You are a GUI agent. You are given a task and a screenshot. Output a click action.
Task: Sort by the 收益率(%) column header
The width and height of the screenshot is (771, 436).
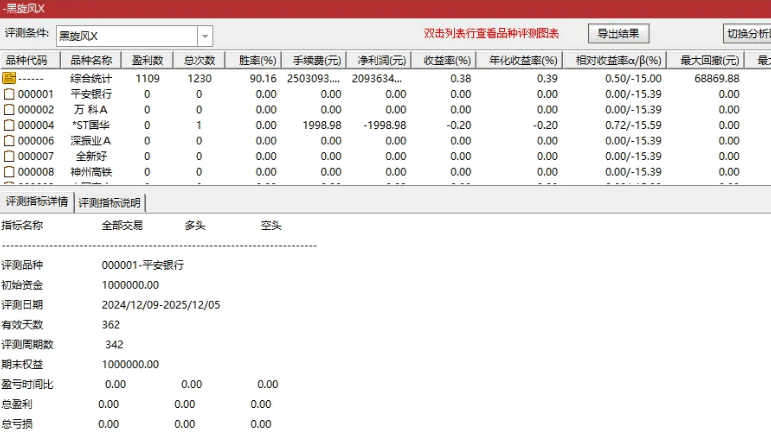coord(444,60)
